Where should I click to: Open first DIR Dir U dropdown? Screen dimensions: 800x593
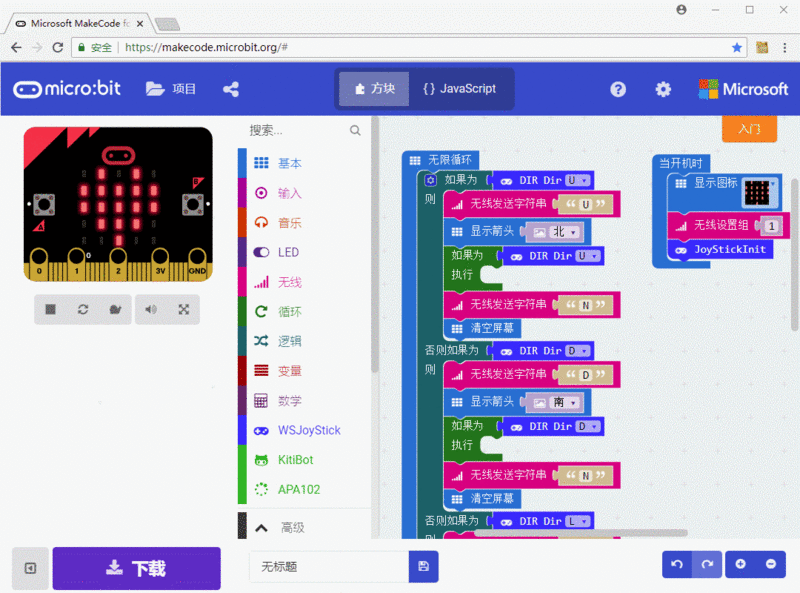(x=578, y=180)
